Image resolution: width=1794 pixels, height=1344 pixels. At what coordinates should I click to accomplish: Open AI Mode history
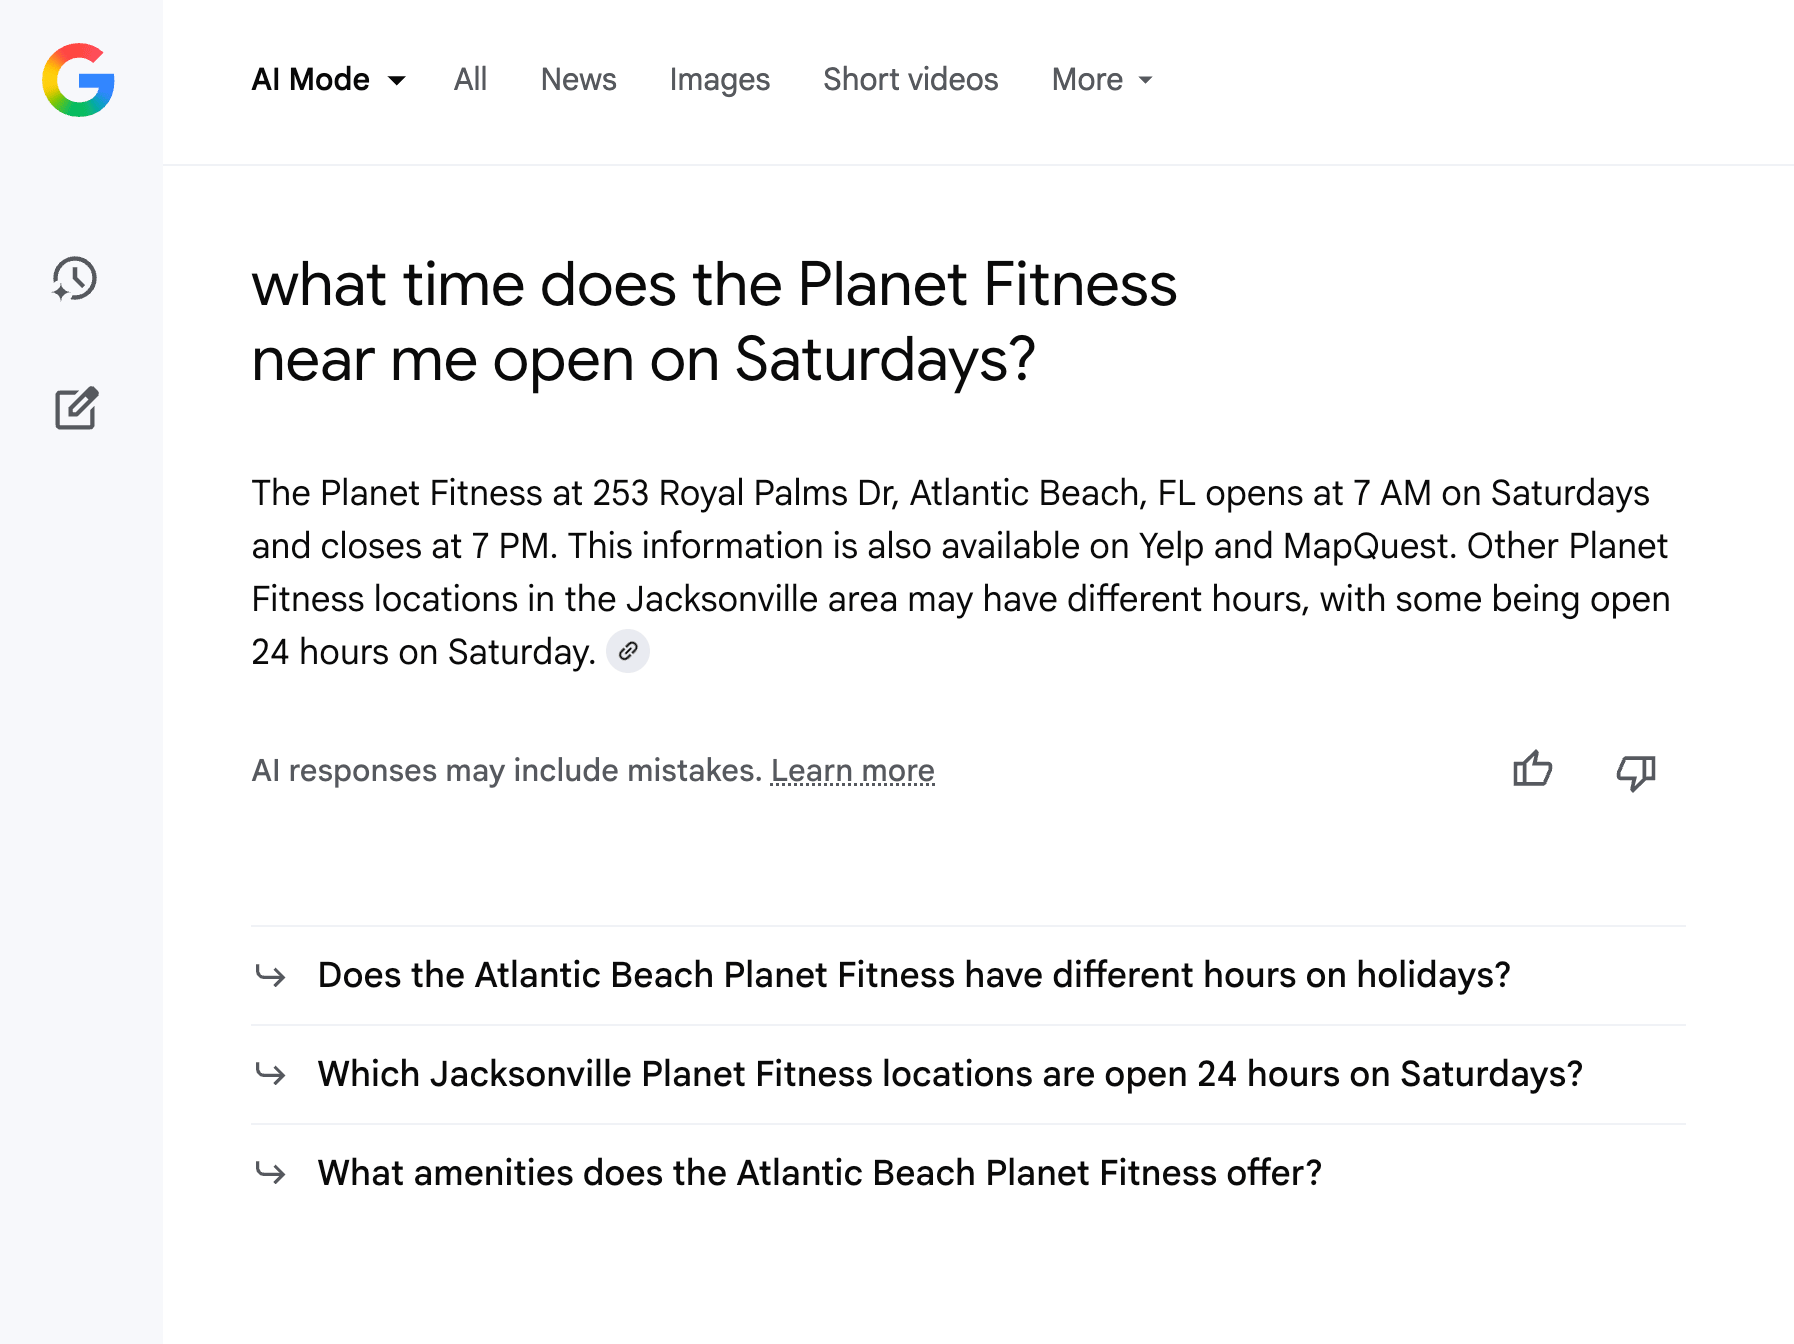(x=75, y=279)
